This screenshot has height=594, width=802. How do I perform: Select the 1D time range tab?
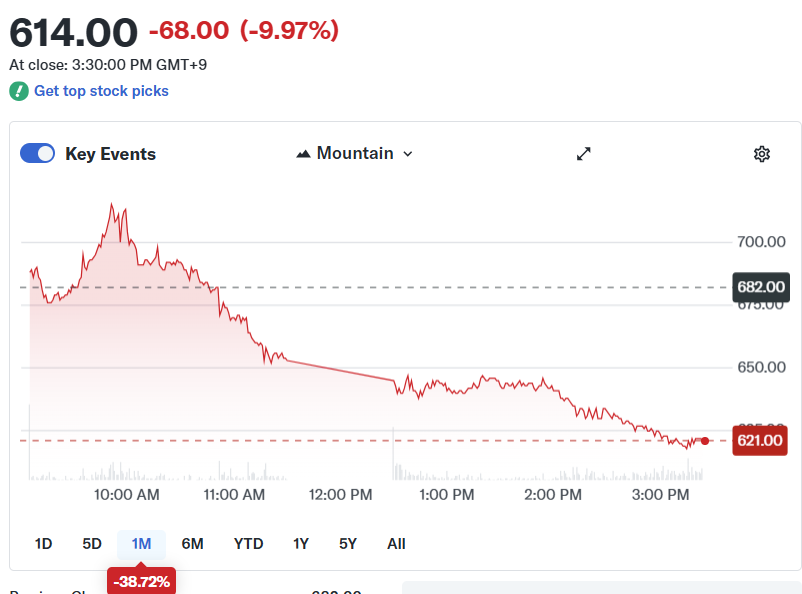tap(43, 543)
